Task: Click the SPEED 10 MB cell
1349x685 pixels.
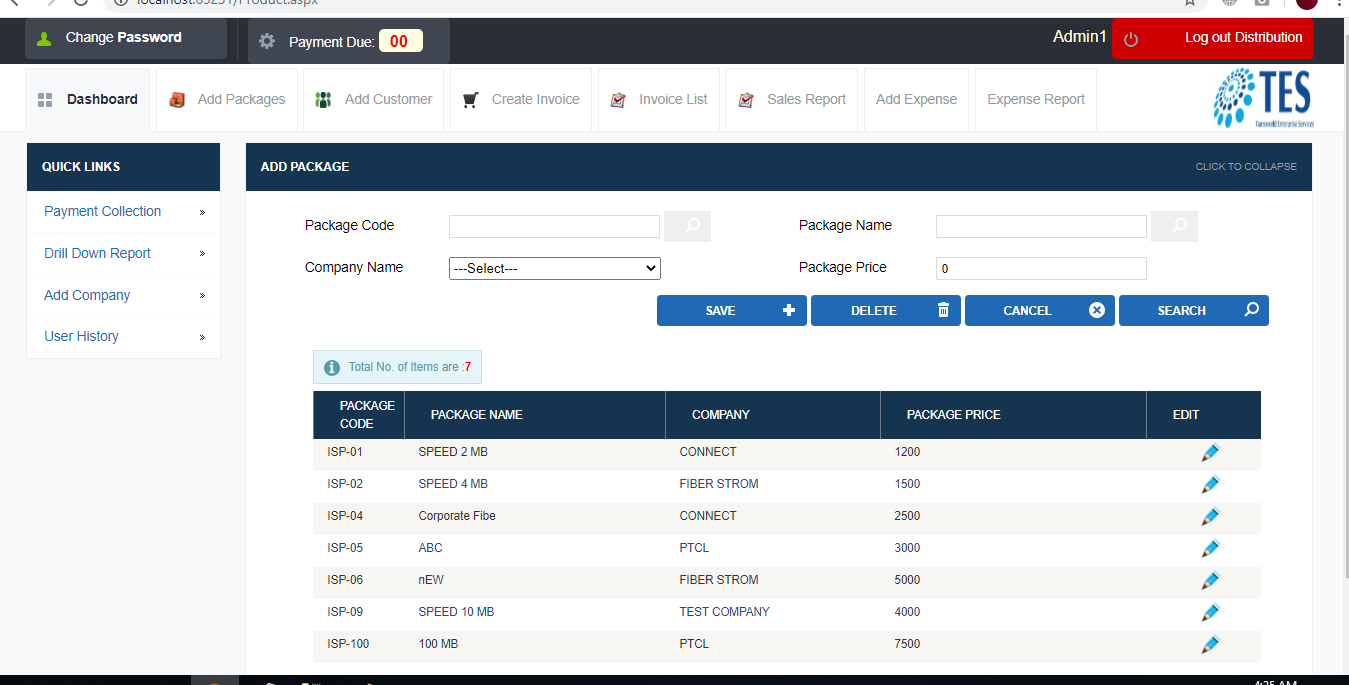Action: click(456, 613)
